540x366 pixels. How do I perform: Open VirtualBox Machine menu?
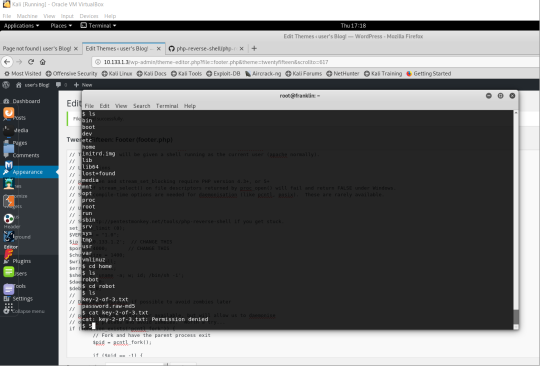click(27, 16)
